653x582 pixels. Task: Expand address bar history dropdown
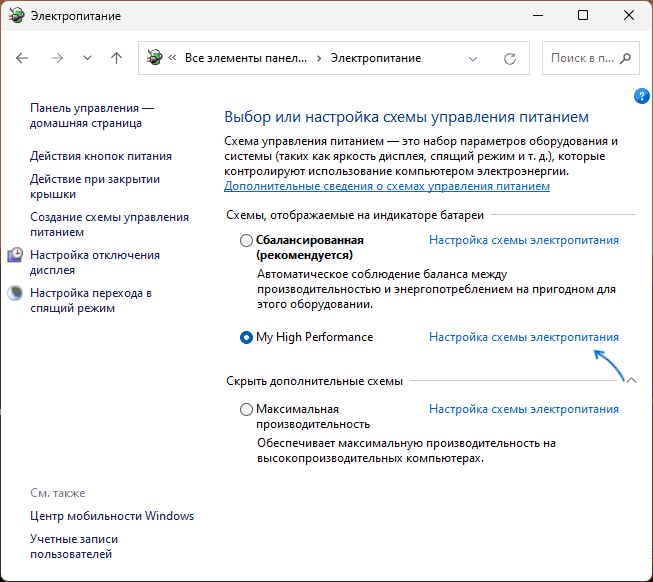[473, 59]
